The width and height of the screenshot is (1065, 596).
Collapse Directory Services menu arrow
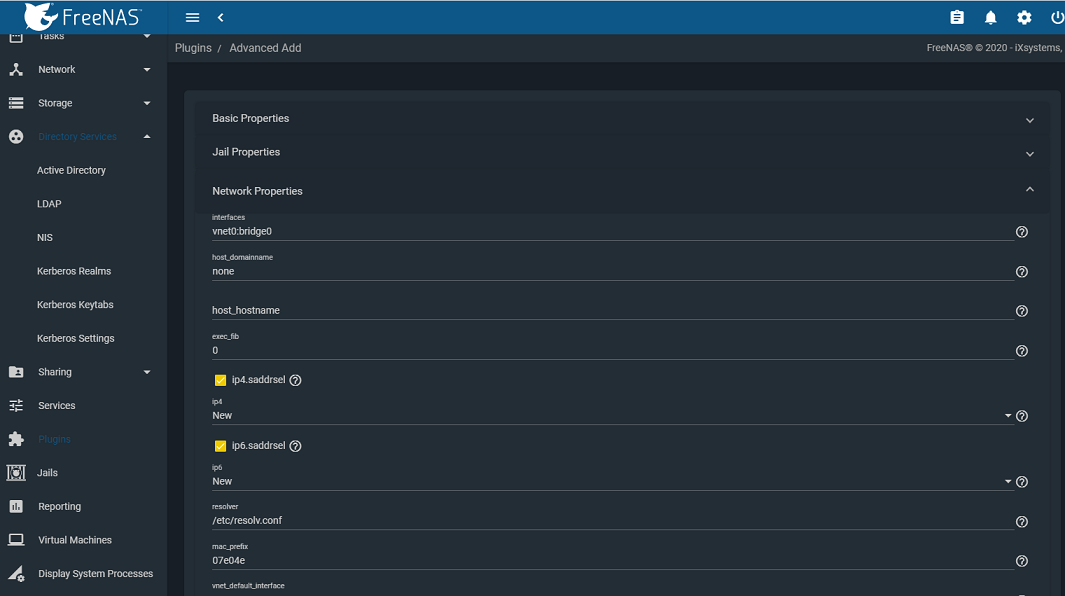coord(147,137)
